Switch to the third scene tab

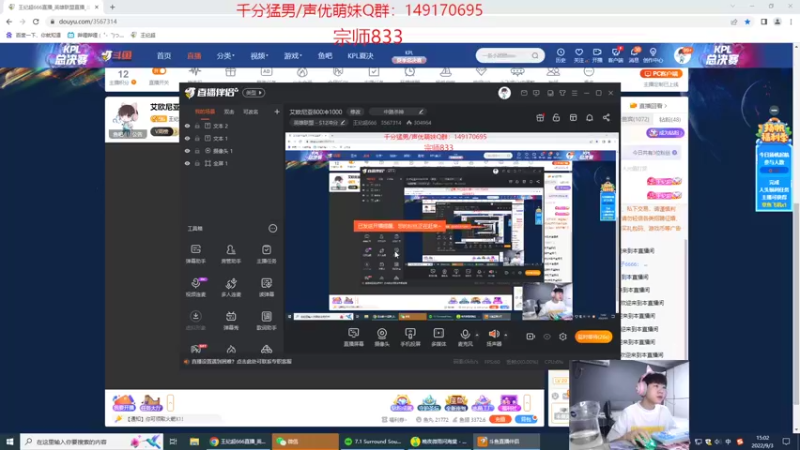(x=251, y=112)
